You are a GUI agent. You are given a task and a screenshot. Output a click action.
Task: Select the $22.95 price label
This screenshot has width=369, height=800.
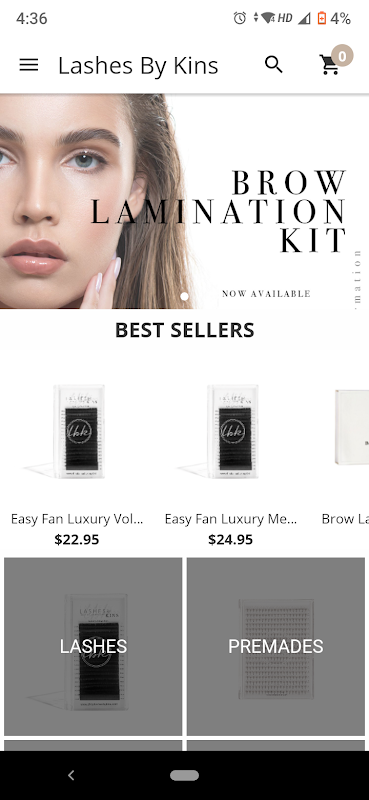pyautogui.click(x=77, y=539)
